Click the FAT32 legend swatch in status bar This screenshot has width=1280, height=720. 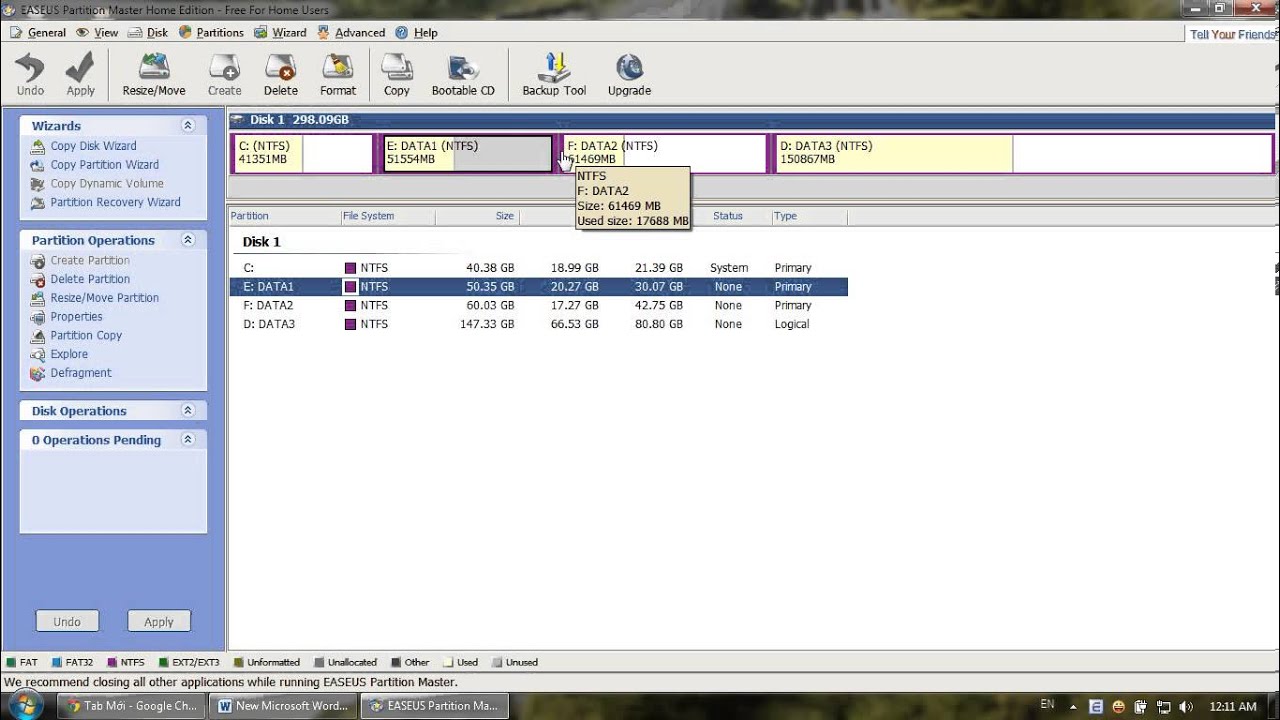(x=57, y=662)
